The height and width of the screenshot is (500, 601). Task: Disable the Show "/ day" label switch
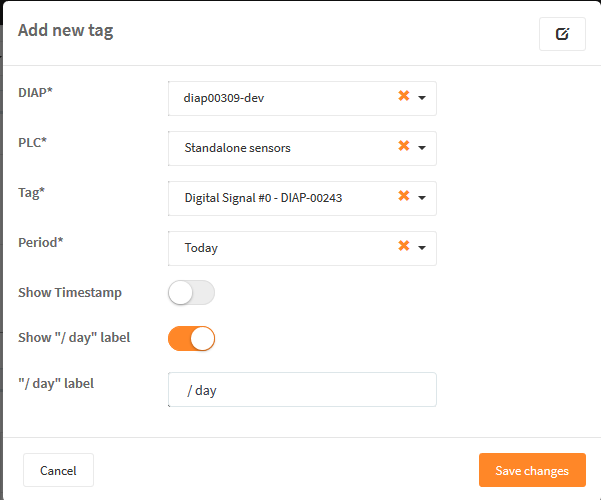[191, 339]
